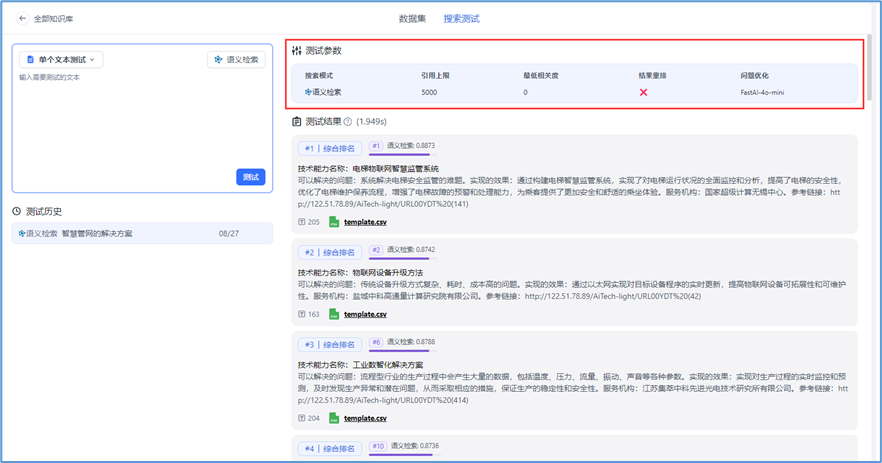Click the red X under 结果重排
The height and width of the screenshot is (463, 882).
click(644, 92)
